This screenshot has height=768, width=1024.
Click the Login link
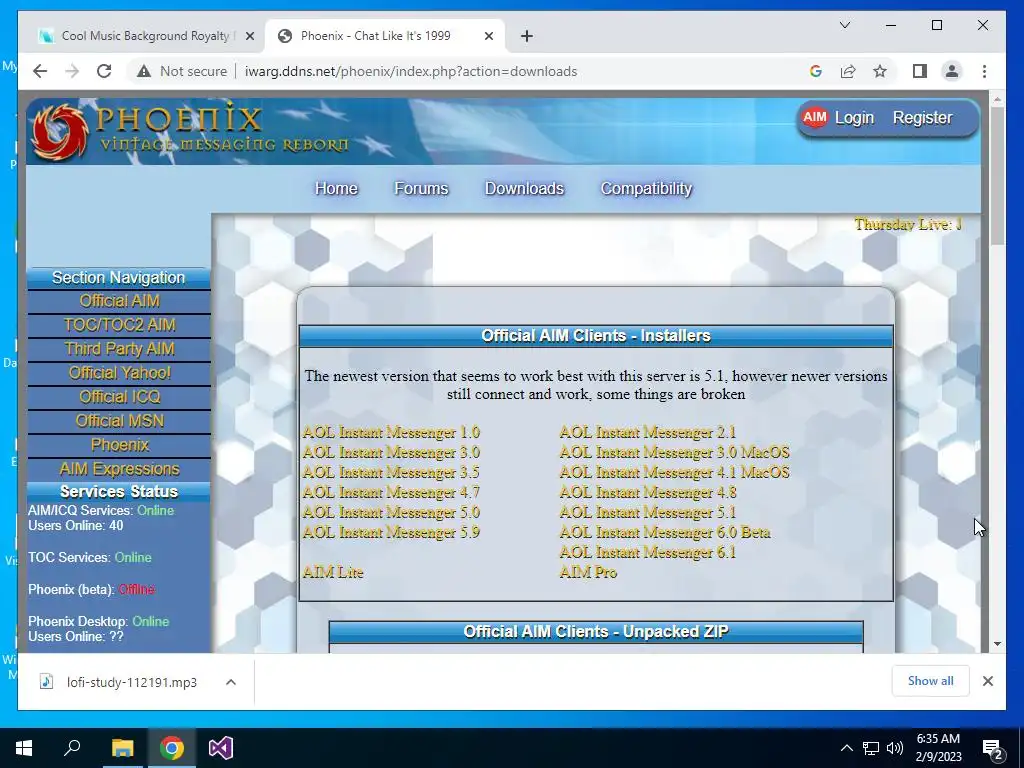[854, 118]
